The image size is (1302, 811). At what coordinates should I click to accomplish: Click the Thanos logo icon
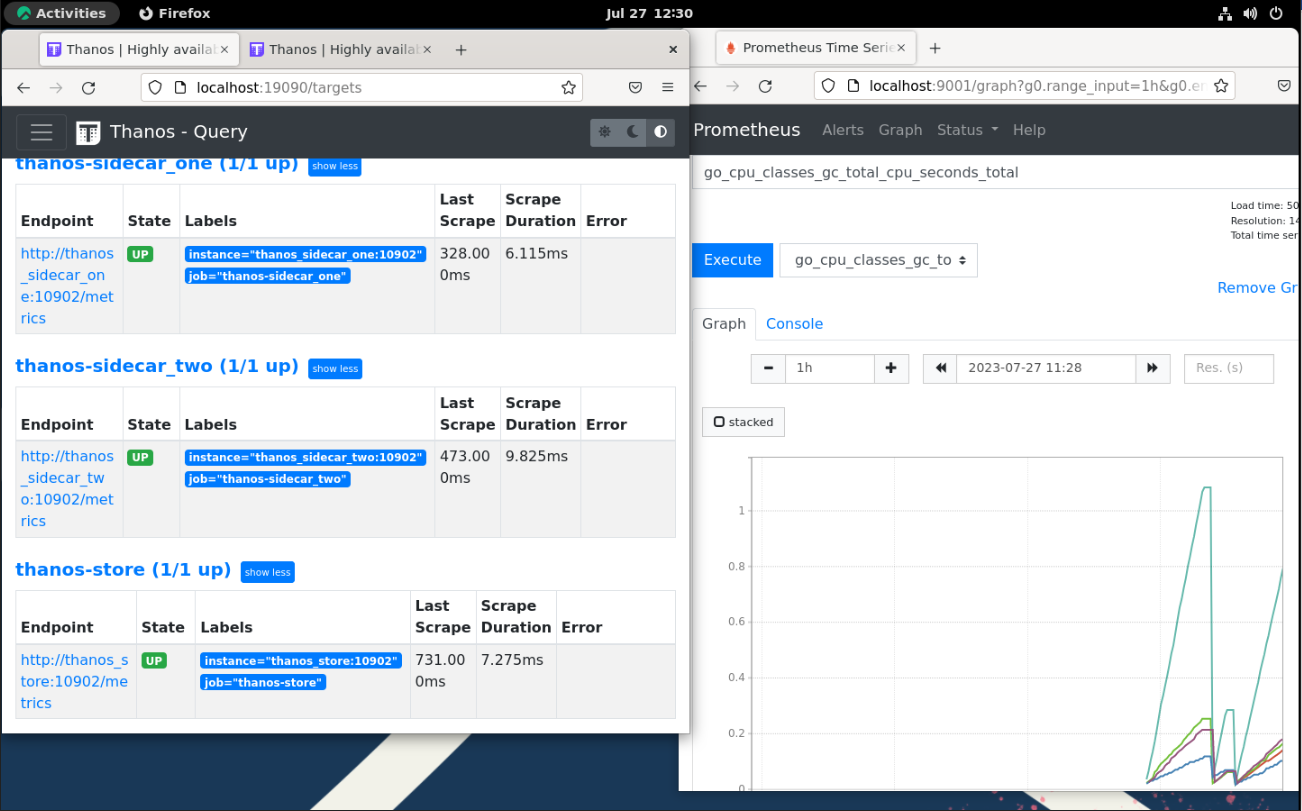pyautogui.click(x=88, y=132)
